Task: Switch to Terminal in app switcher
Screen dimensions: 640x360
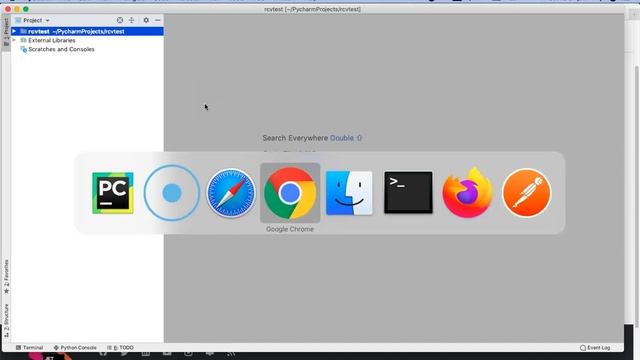Action: [x=408, y=193]
